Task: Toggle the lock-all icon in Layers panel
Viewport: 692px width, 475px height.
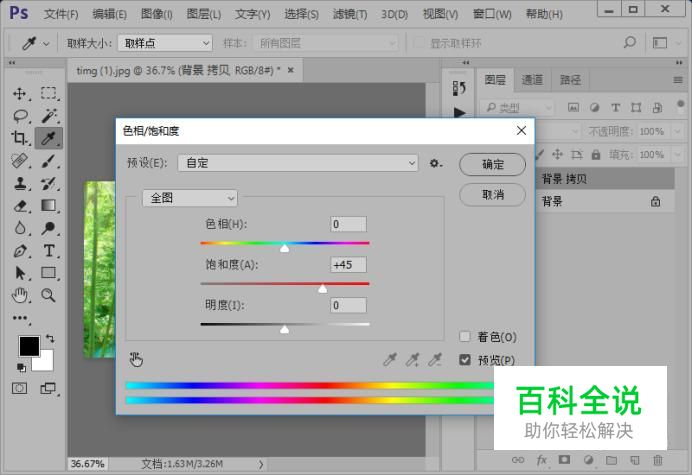Action: [596, 155]
